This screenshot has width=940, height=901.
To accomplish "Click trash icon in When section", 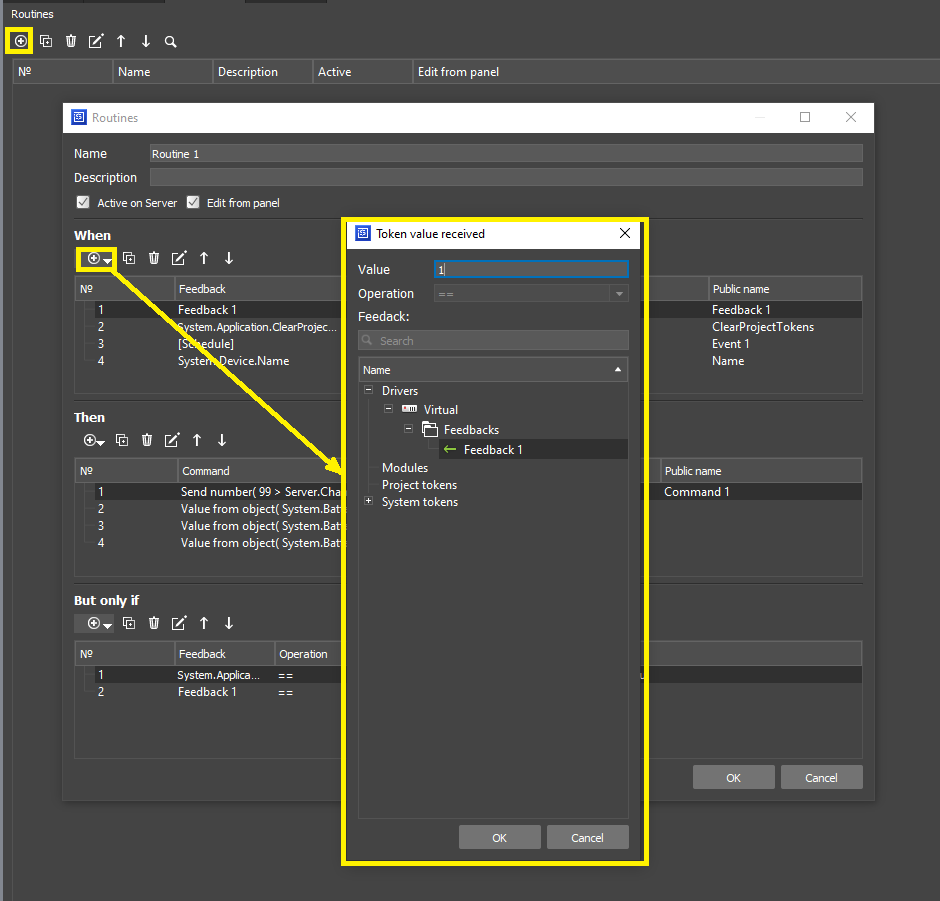I will click(154, 258).
